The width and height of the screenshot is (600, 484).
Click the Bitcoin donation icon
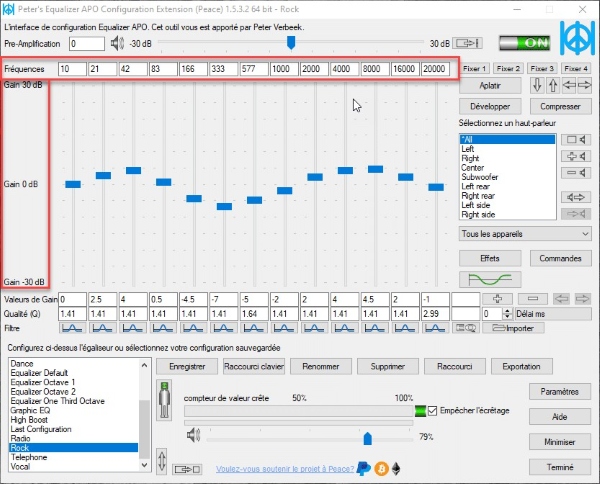(x=381, y=469)
